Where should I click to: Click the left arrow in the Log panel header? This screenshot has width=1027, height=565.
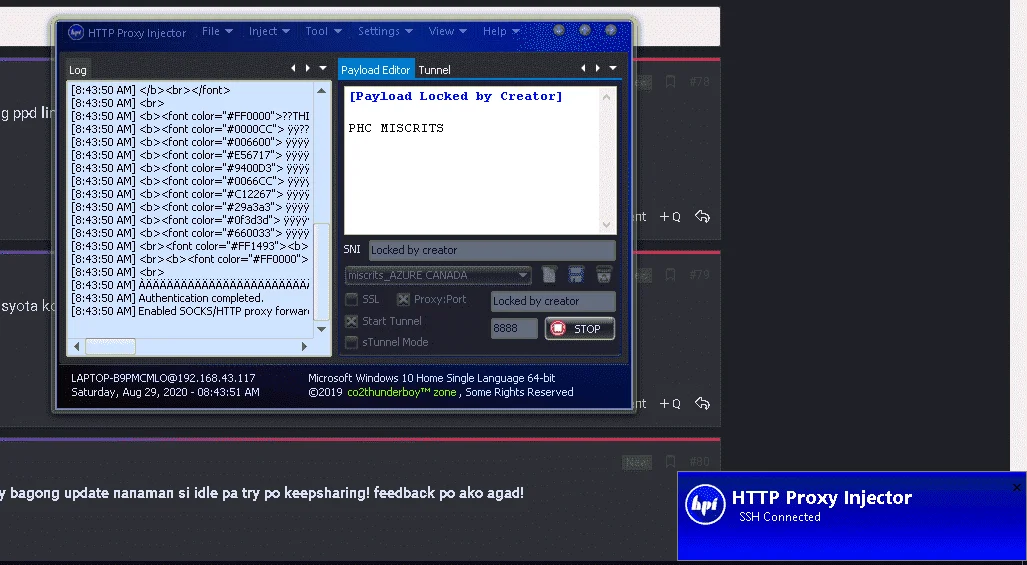click(293, 68)
